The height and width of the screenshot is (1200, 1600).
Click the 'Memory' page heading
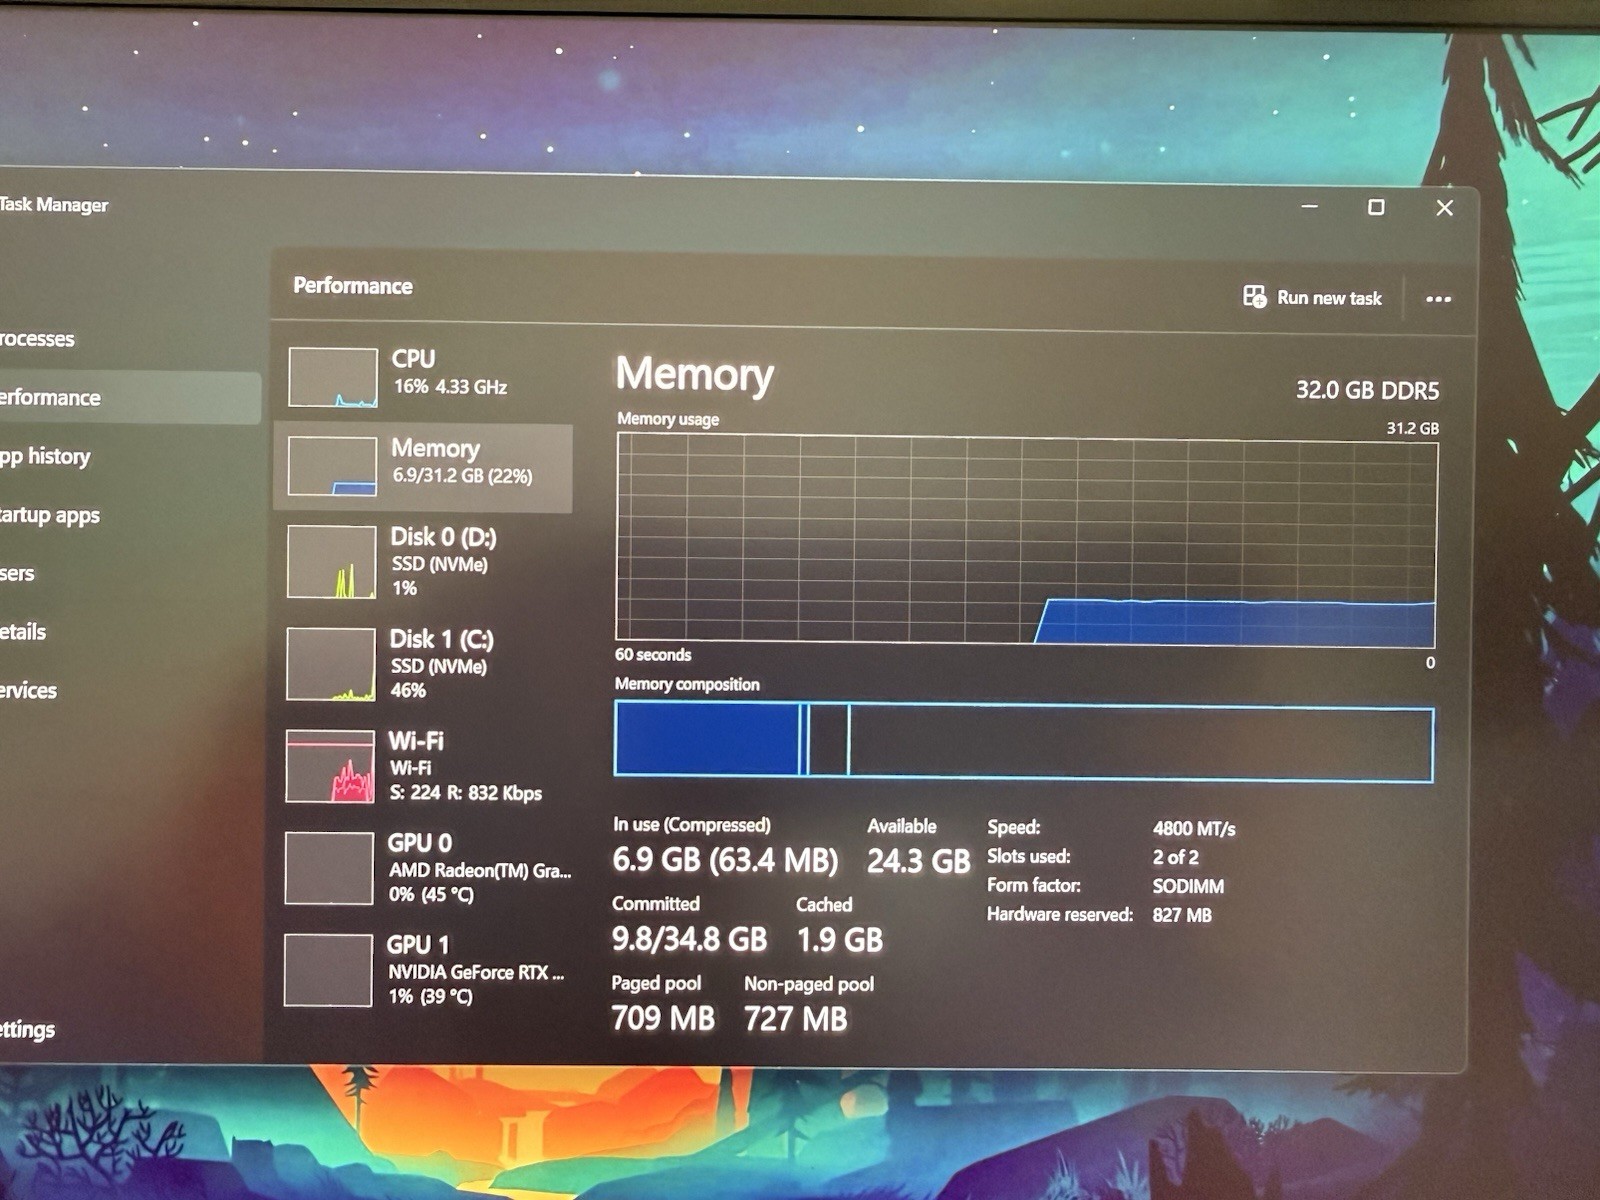[694, 374]
